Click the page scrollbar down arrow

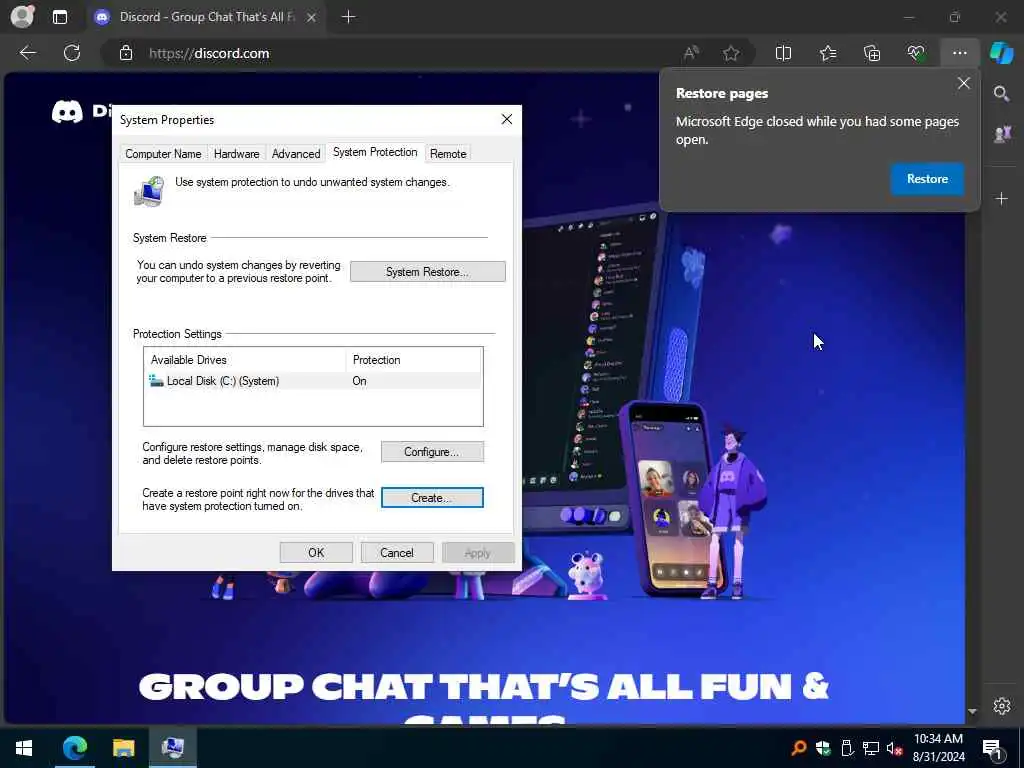coord(972,711)
